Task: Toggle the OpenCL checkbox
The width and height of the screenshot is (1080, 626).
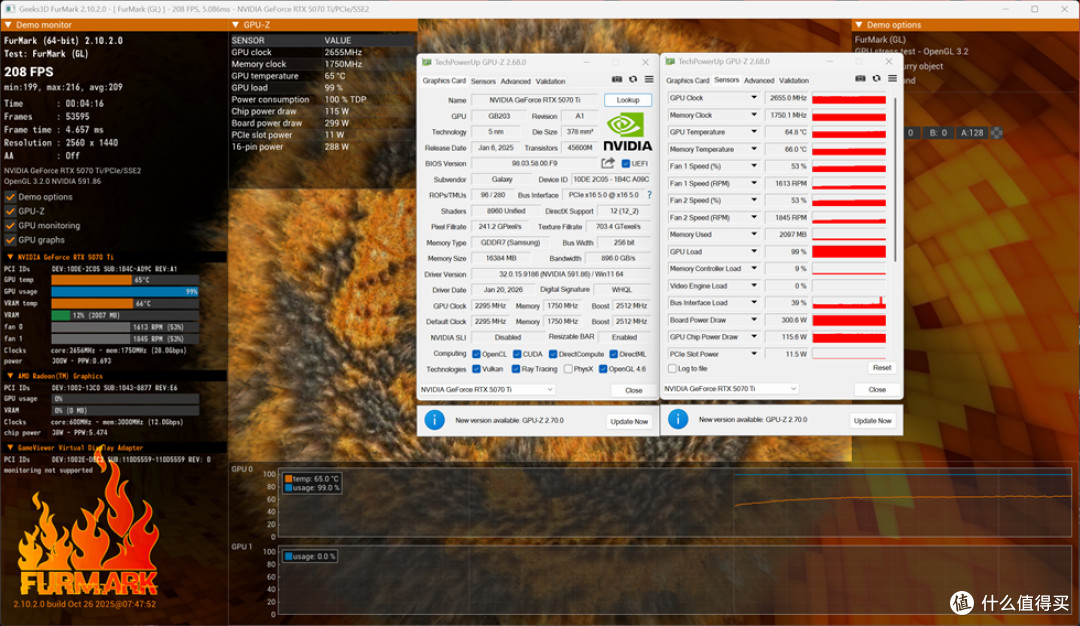Action: [x=476, y=354]
